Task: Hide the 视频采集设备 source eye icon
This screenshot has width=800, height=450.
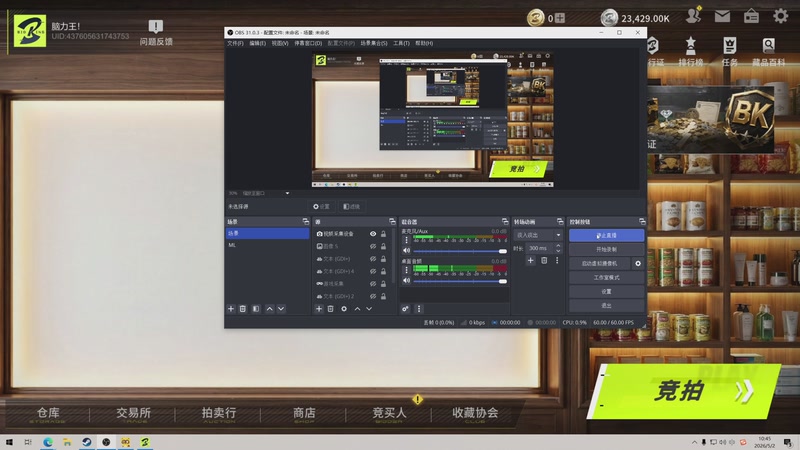Action: click(x=373, y=234)
